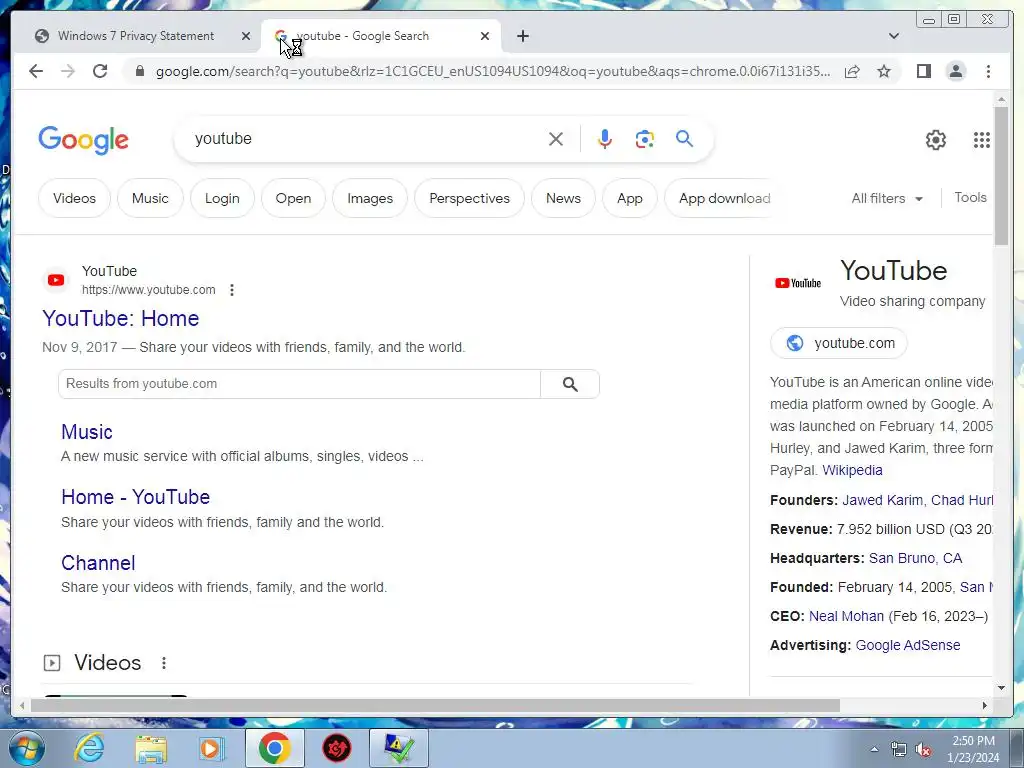Open the Neal Mohan CEO link
Screen dimensions: 1024x768
coord(846,616)
